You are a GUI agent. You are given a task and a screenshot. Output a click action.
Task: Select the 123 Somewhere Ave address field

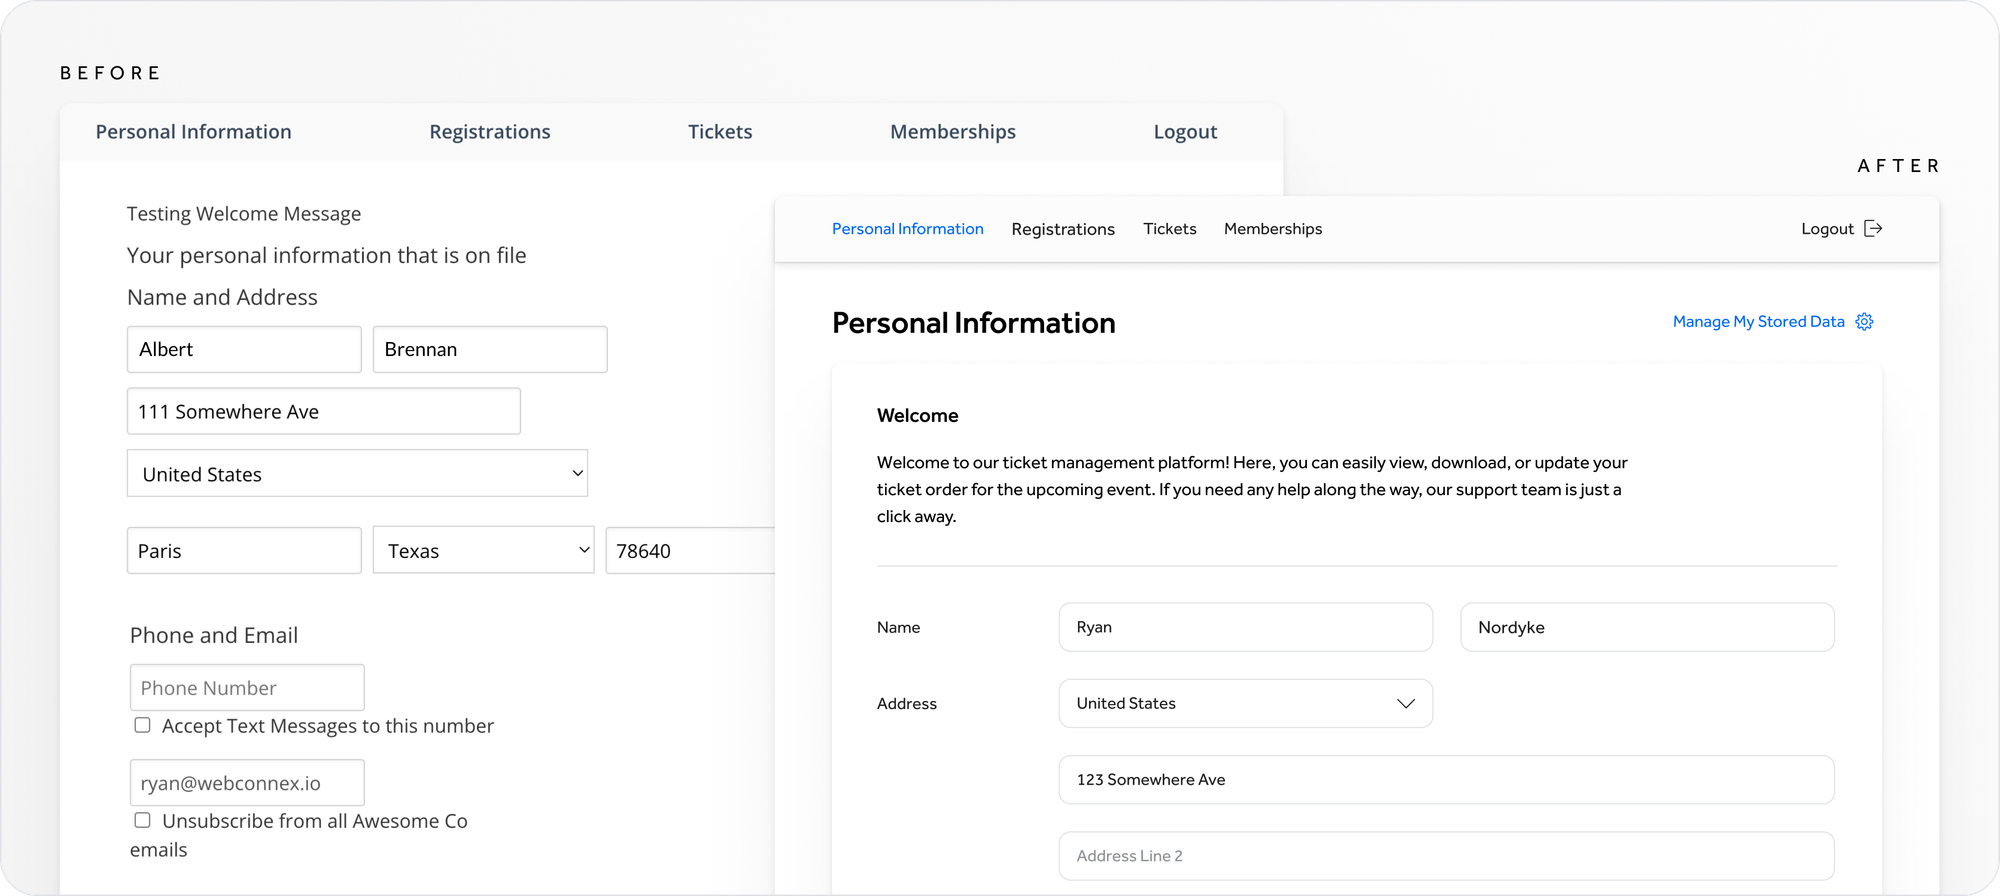pyautogui.click(x=1446, y=780)
